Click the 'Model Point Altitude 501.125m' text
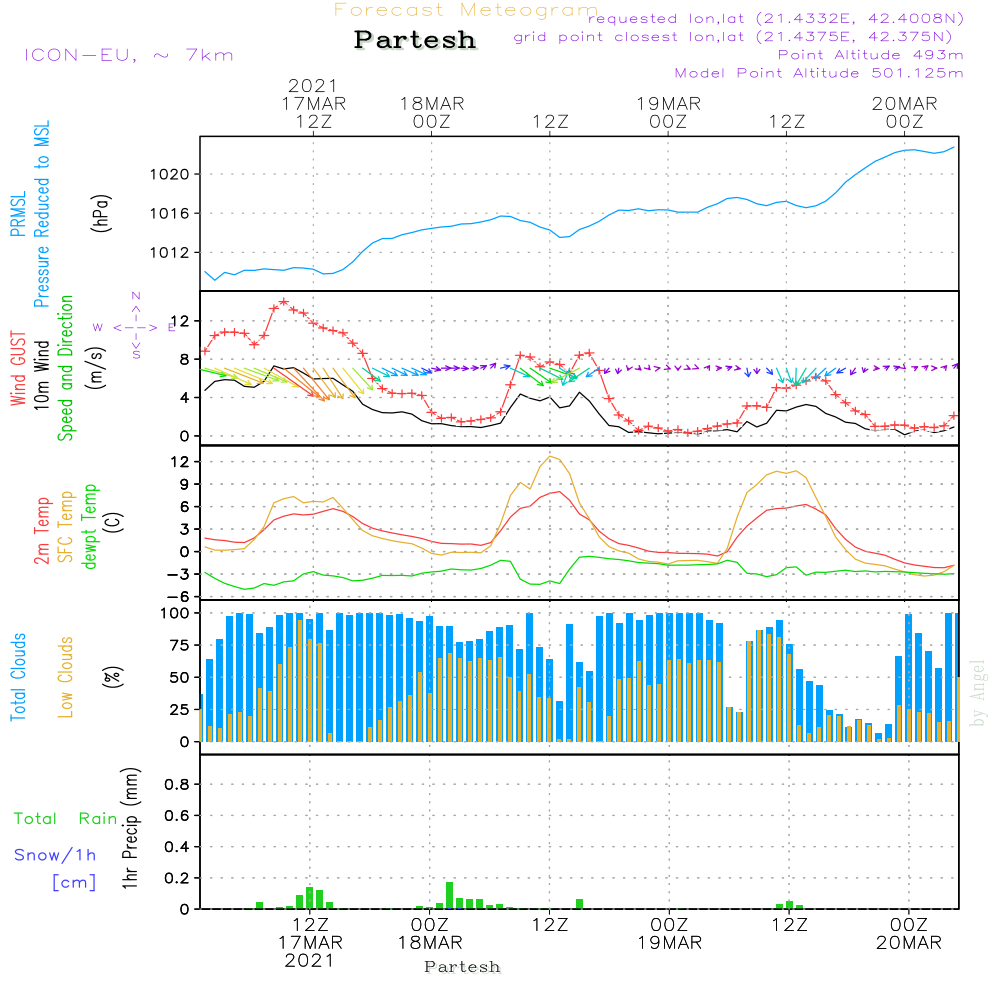This screenshot has height=1000, width=1000. [x=819, y=73]
